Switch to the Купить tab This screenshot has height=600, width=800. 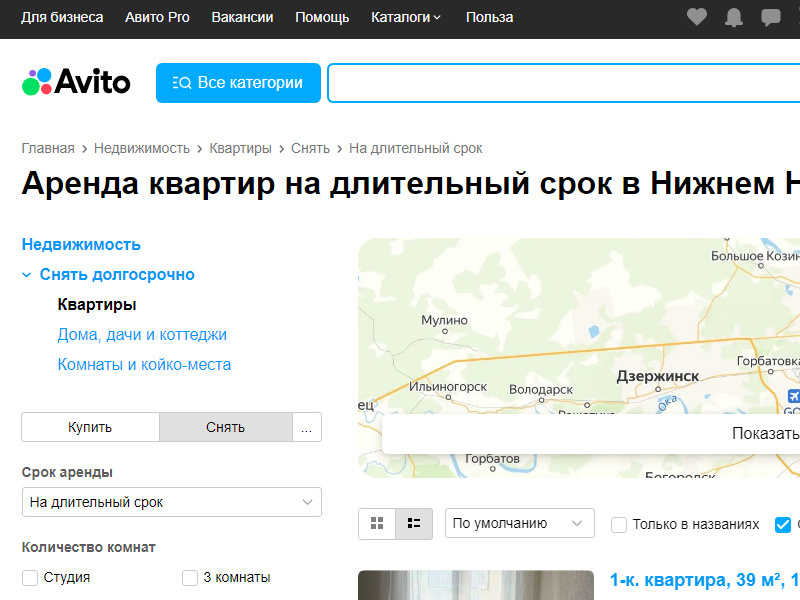[x=90, y=427]
